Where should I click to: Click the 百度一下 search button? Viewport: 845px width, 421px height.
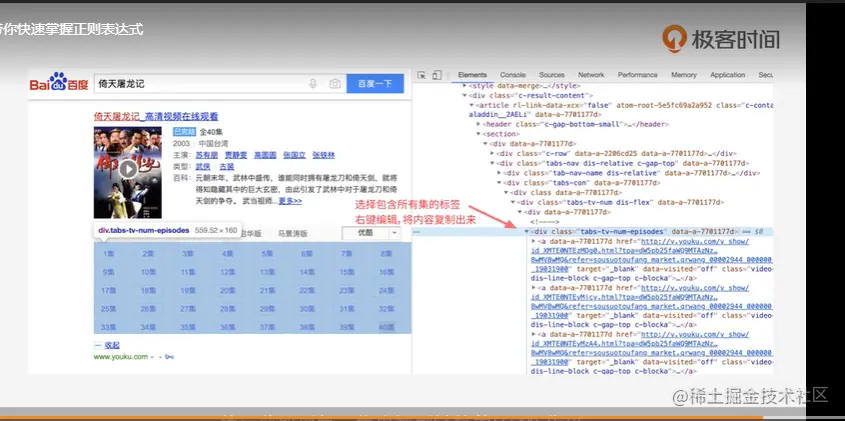click(x=375, y=84)
